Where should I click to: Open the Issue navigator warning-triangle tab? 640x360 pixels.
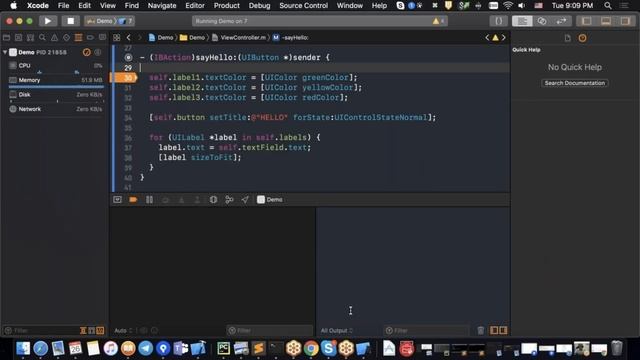point(54,38)
